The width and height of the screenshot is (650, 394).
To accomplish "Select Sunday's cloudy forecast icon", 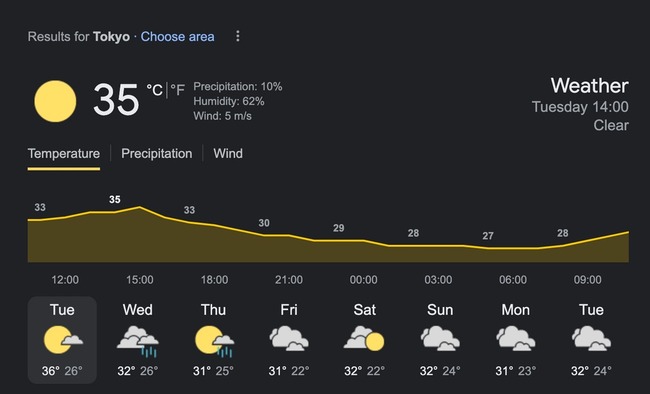I will coord(440,338).
